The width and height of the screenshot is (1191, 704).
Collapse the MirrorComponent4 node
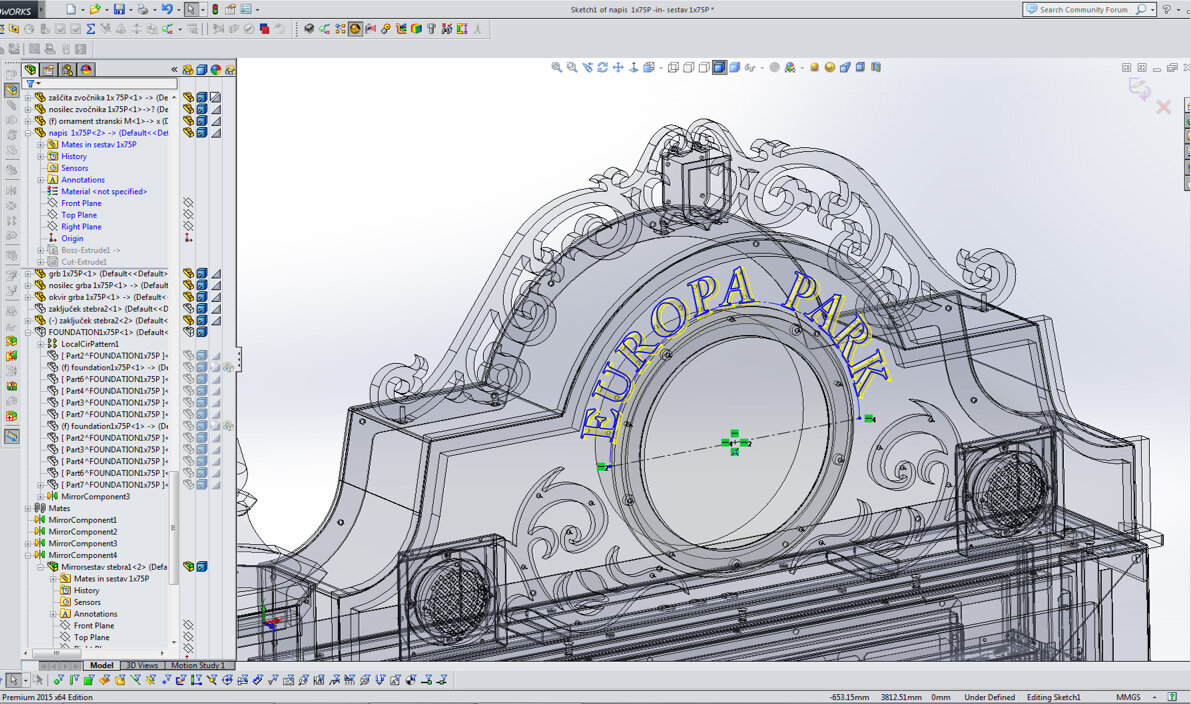28,555
